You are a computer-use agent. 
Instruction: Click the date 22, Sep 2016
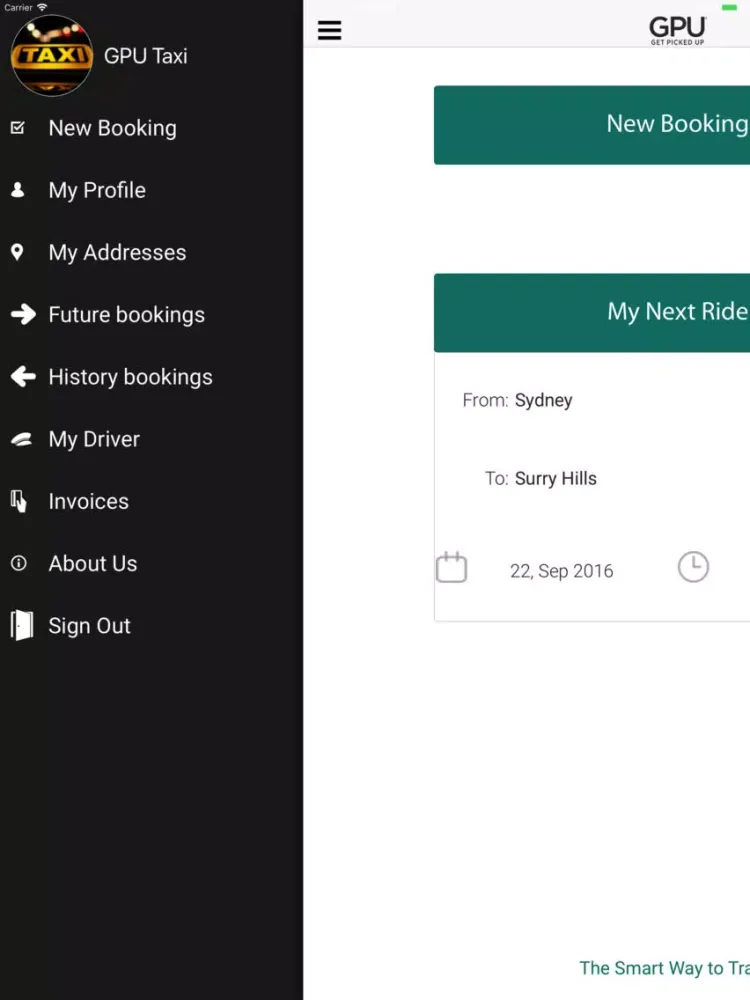tap(561, 571)
